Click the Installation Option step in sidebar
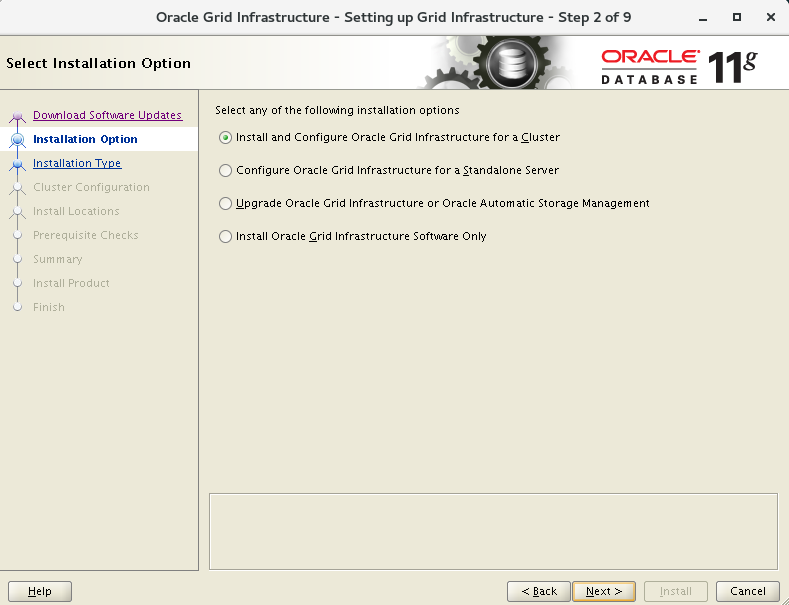 pyautogui.click(x=85, y=139)
